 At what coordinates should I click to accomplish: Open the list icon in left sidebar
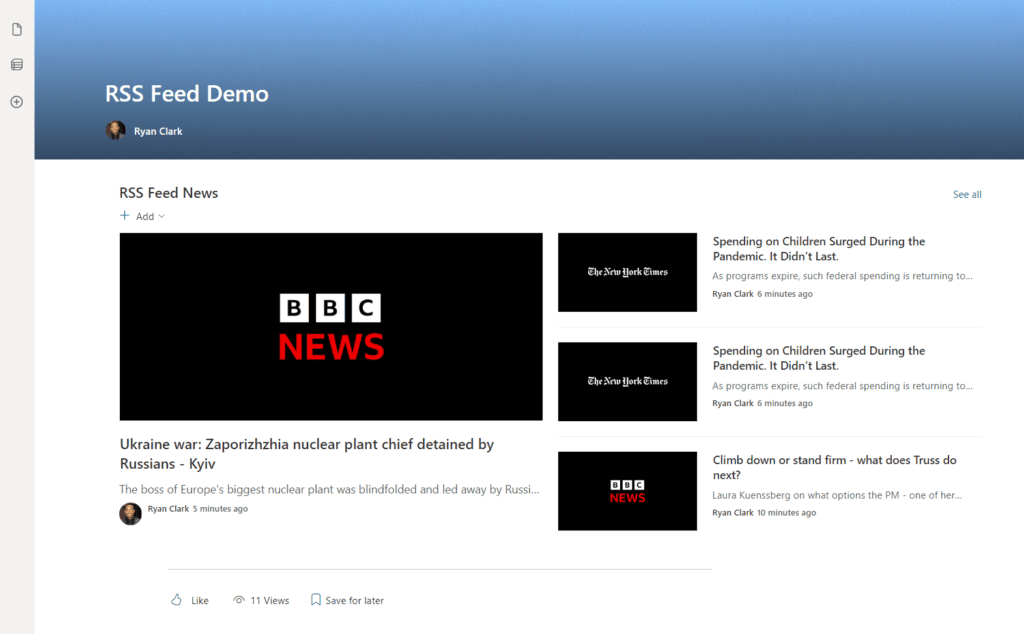[x=17, y=65]
